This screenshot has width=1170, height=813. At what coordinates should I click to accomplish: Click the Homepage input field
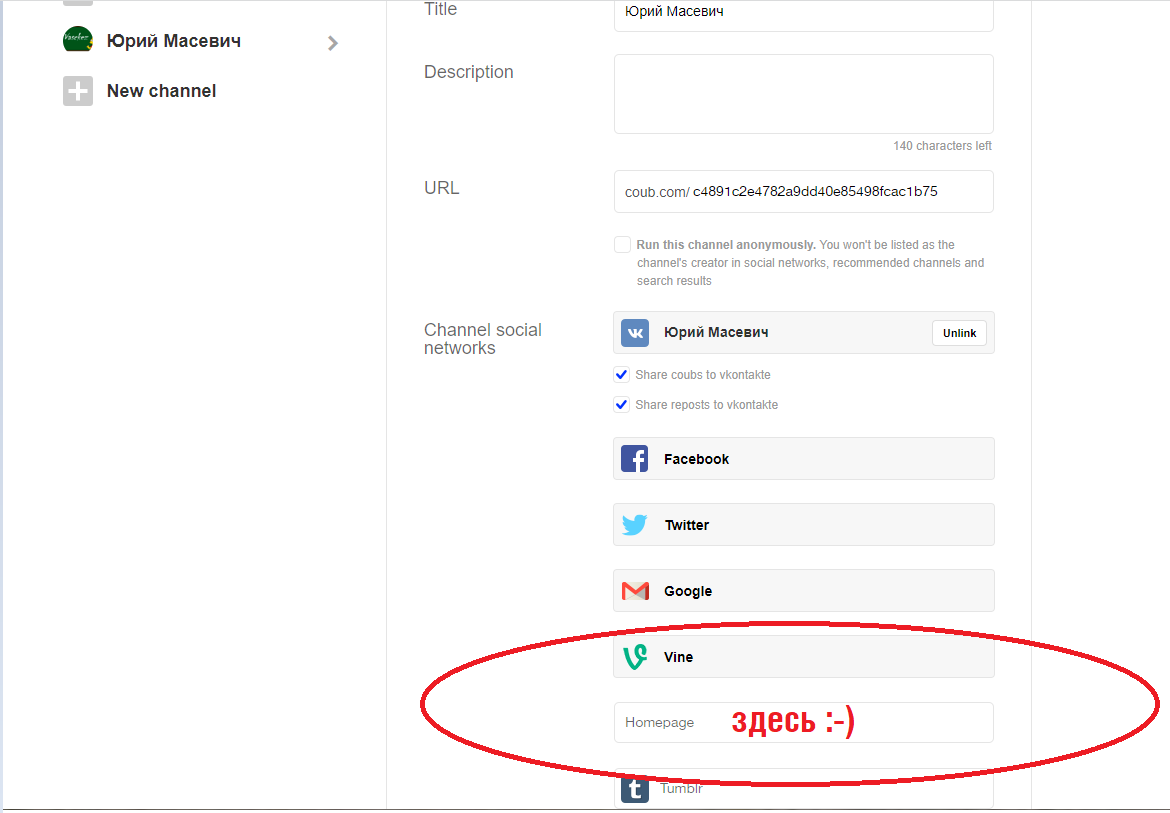point(804,723)
